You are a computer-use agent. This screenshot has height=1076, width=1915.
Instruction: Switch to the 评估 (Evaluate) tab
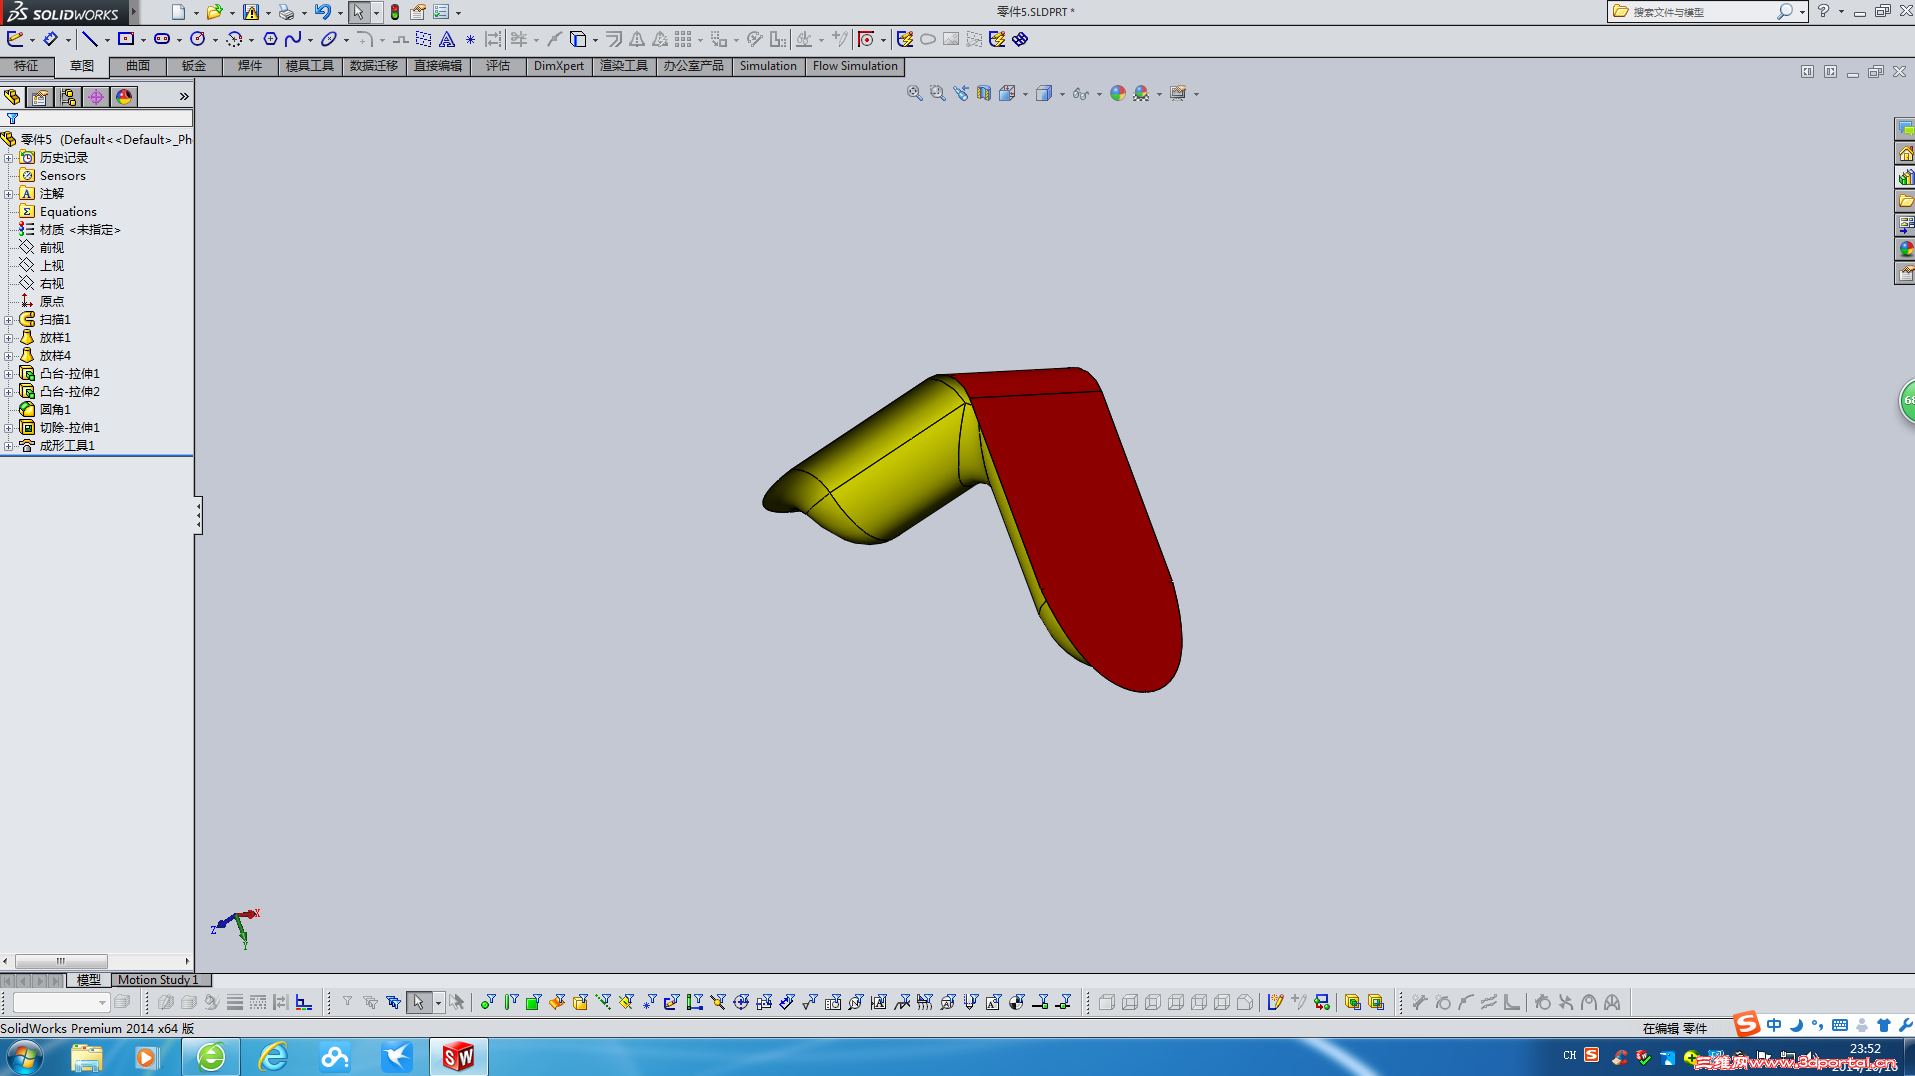pyautogui.click(x=498, y=66)
